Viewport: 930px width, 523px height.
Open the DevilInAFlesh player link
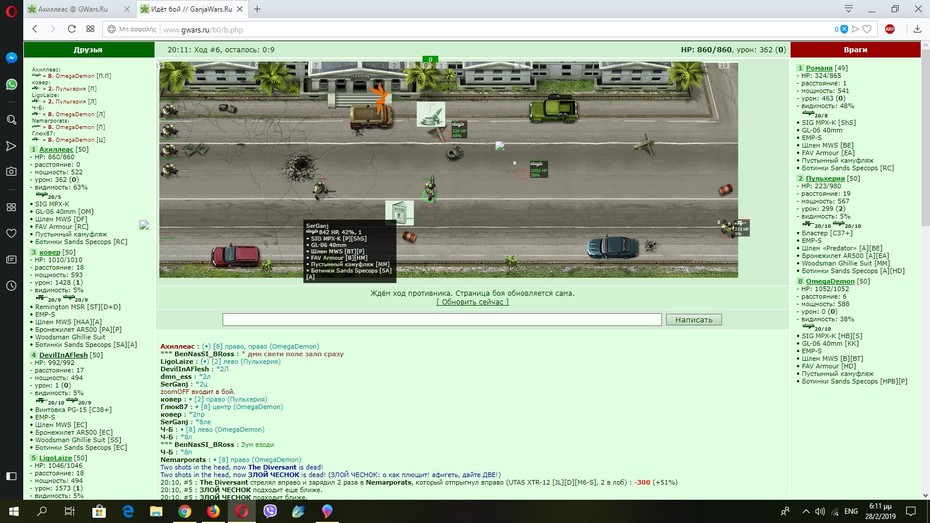pyautogui.click(x=63, y=355)
